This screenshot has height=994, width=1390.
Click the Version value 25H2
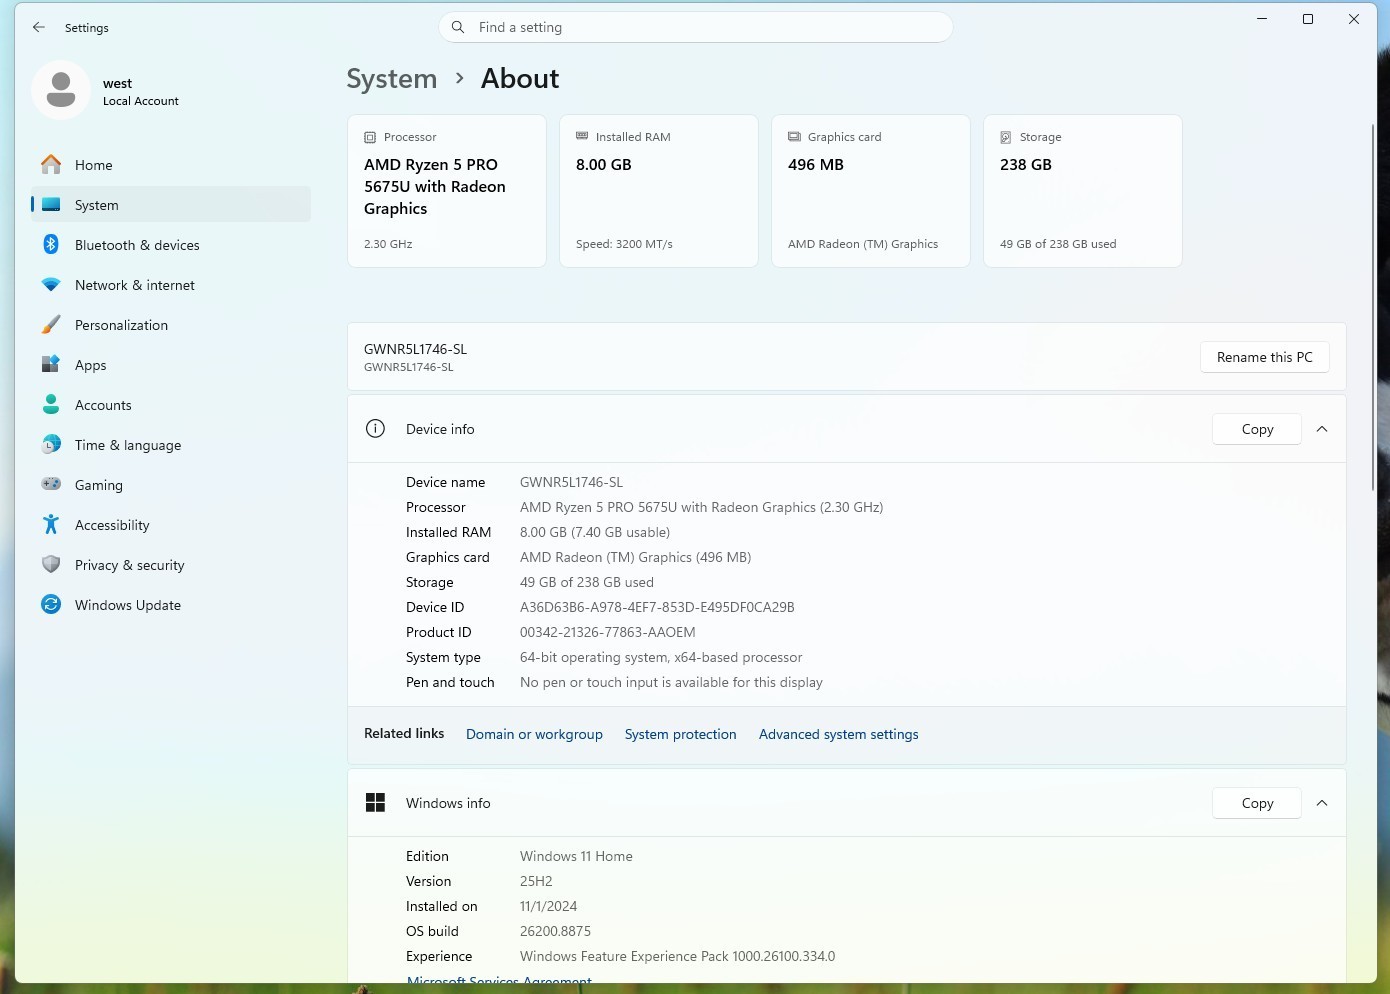tap(536, 881)
